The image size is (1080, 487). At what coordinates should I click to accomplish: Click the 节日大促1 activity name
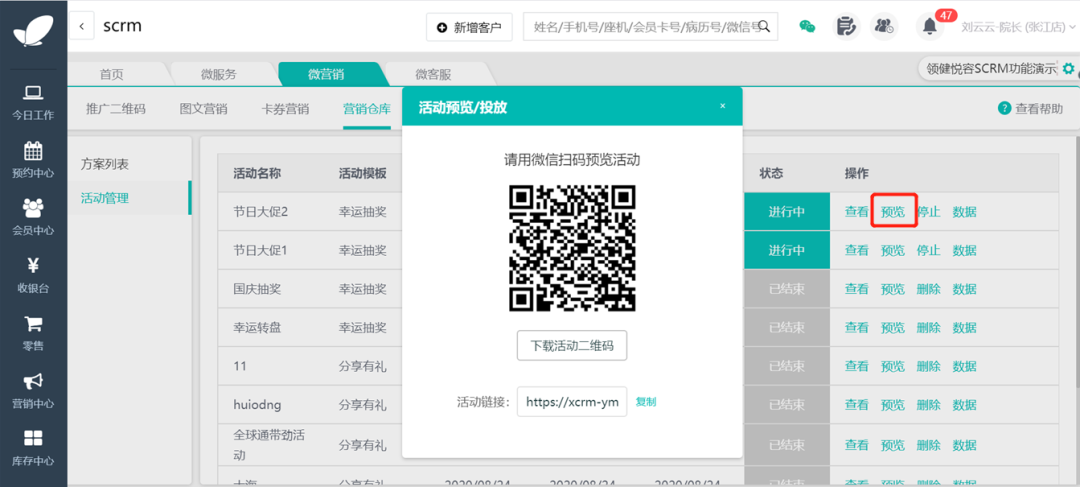pyautogui.click(x=260, y=250)
